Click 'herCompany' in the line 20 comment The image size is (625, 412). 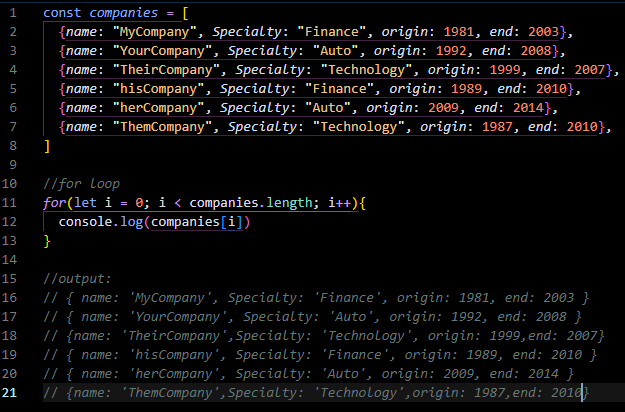pyautogui.click(x=174, y=374)
